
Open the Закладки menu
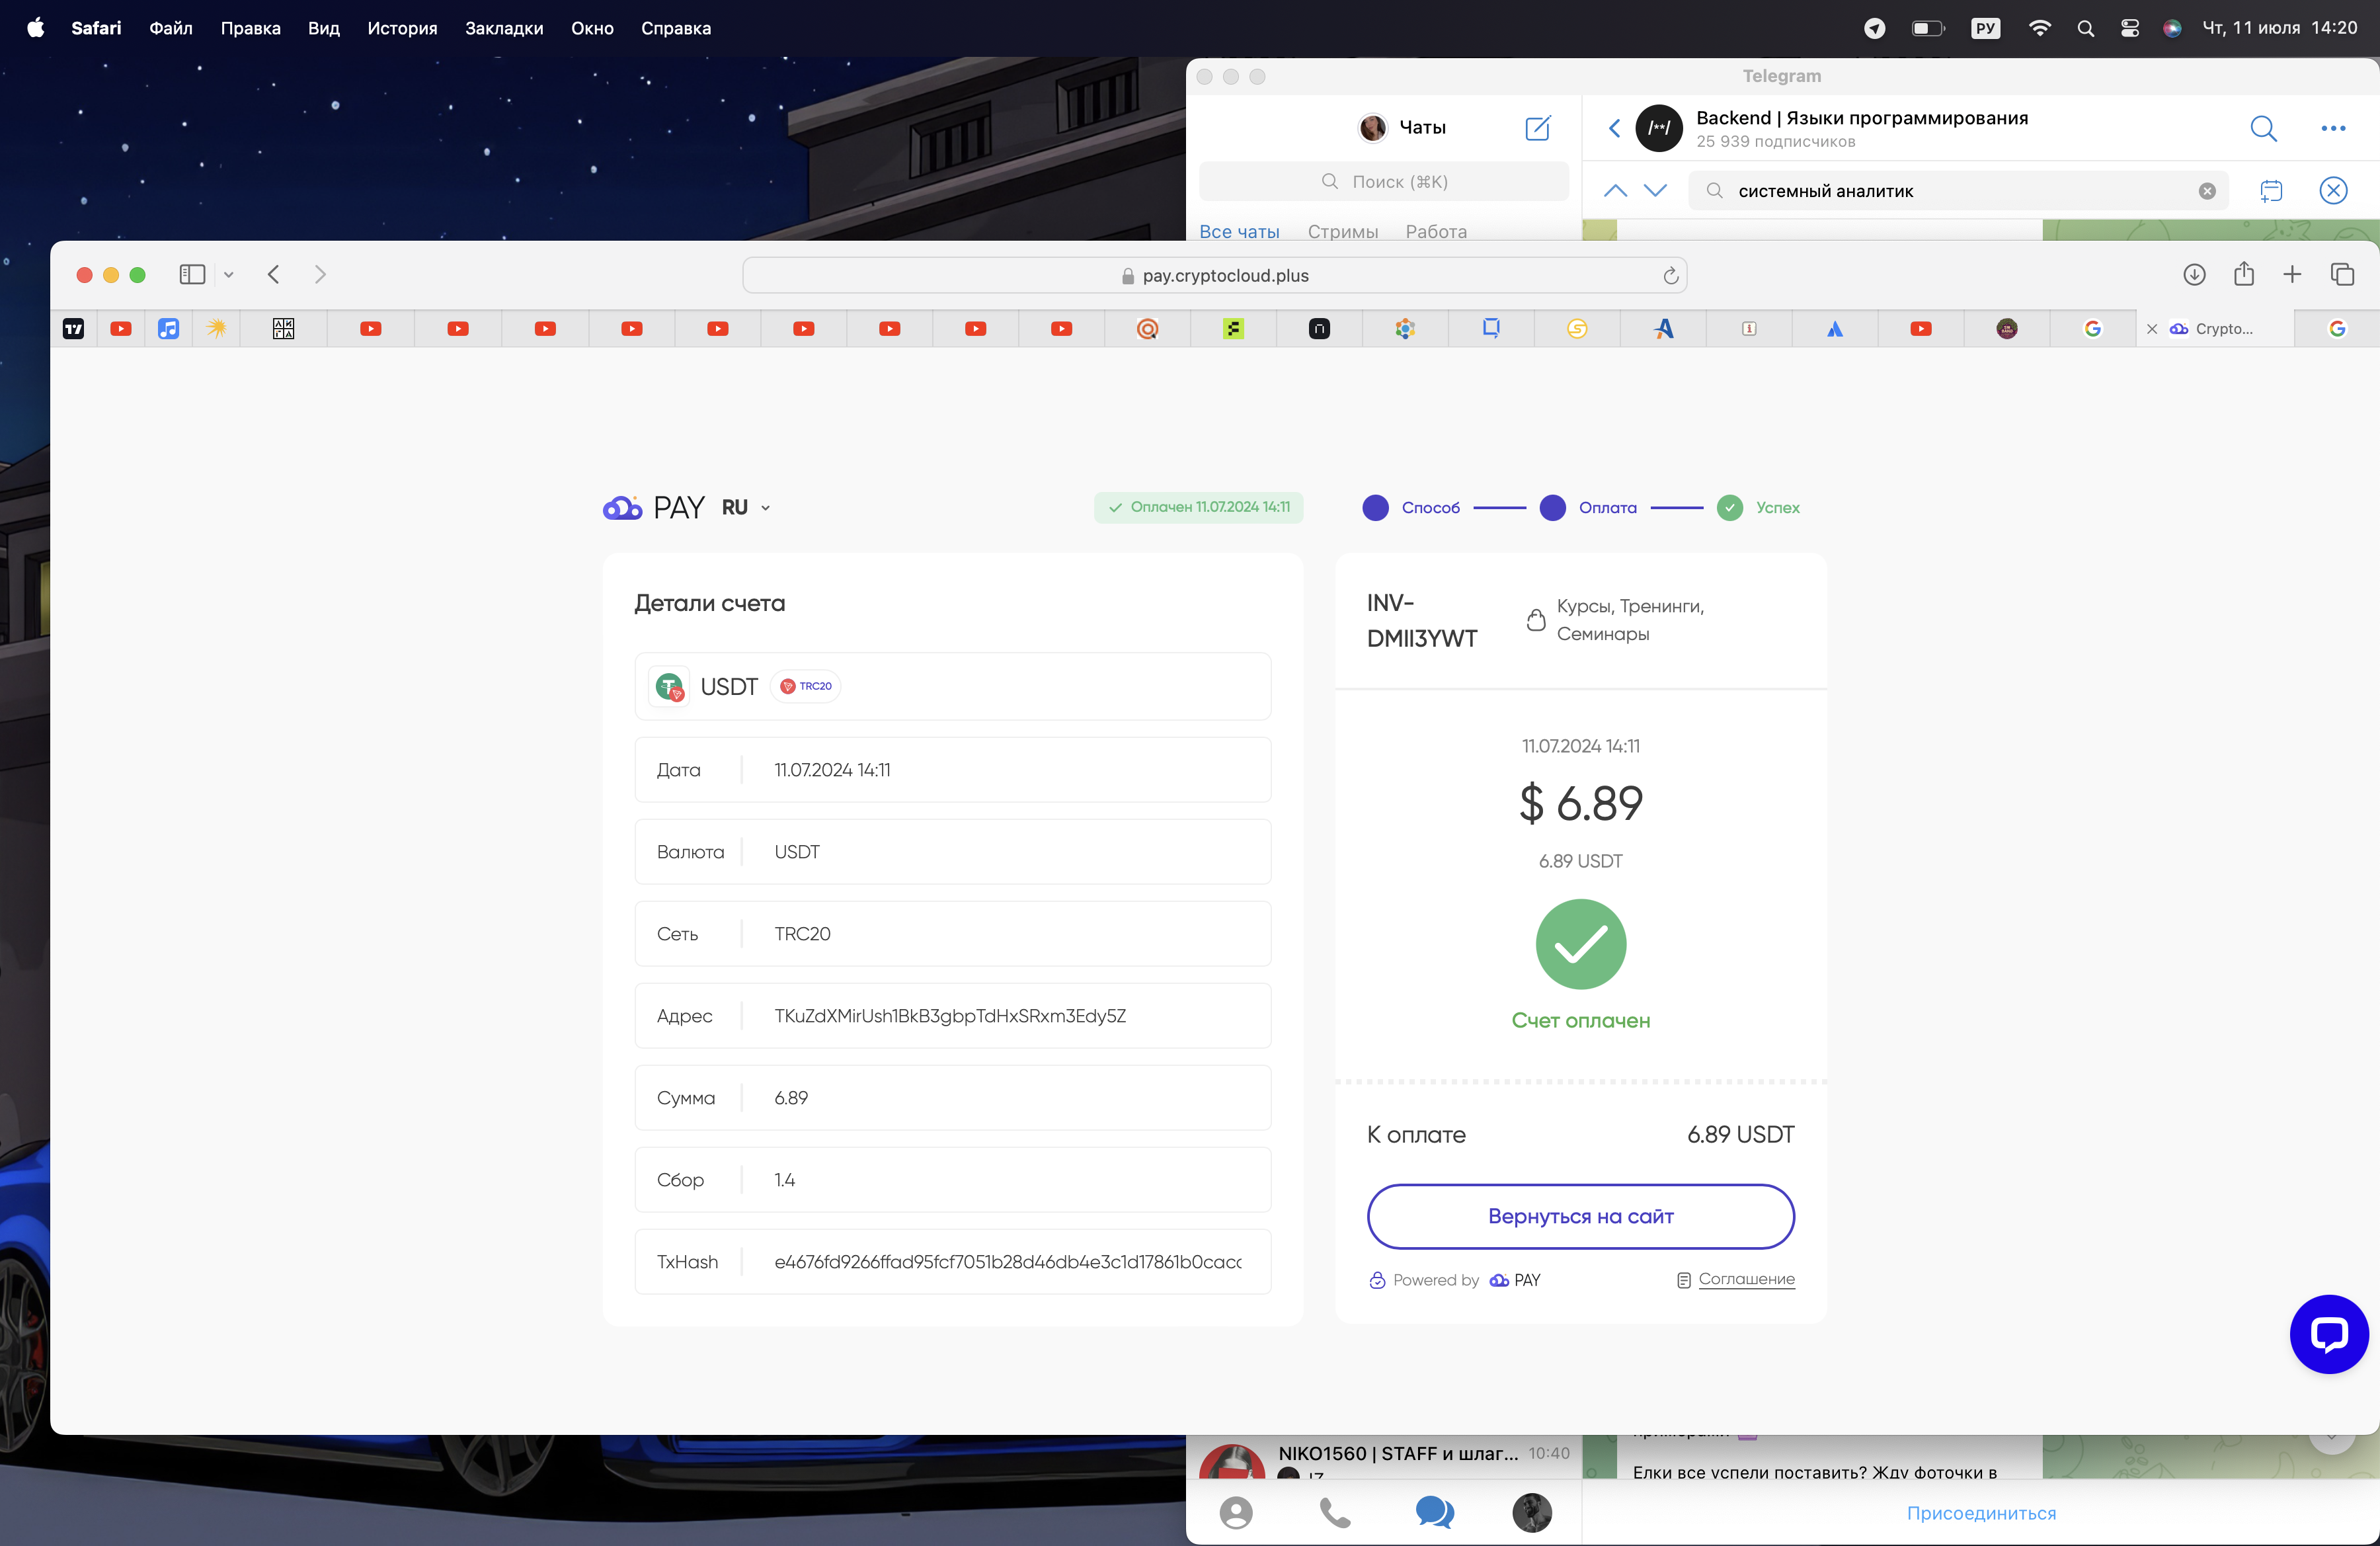[x=504, y=28]
